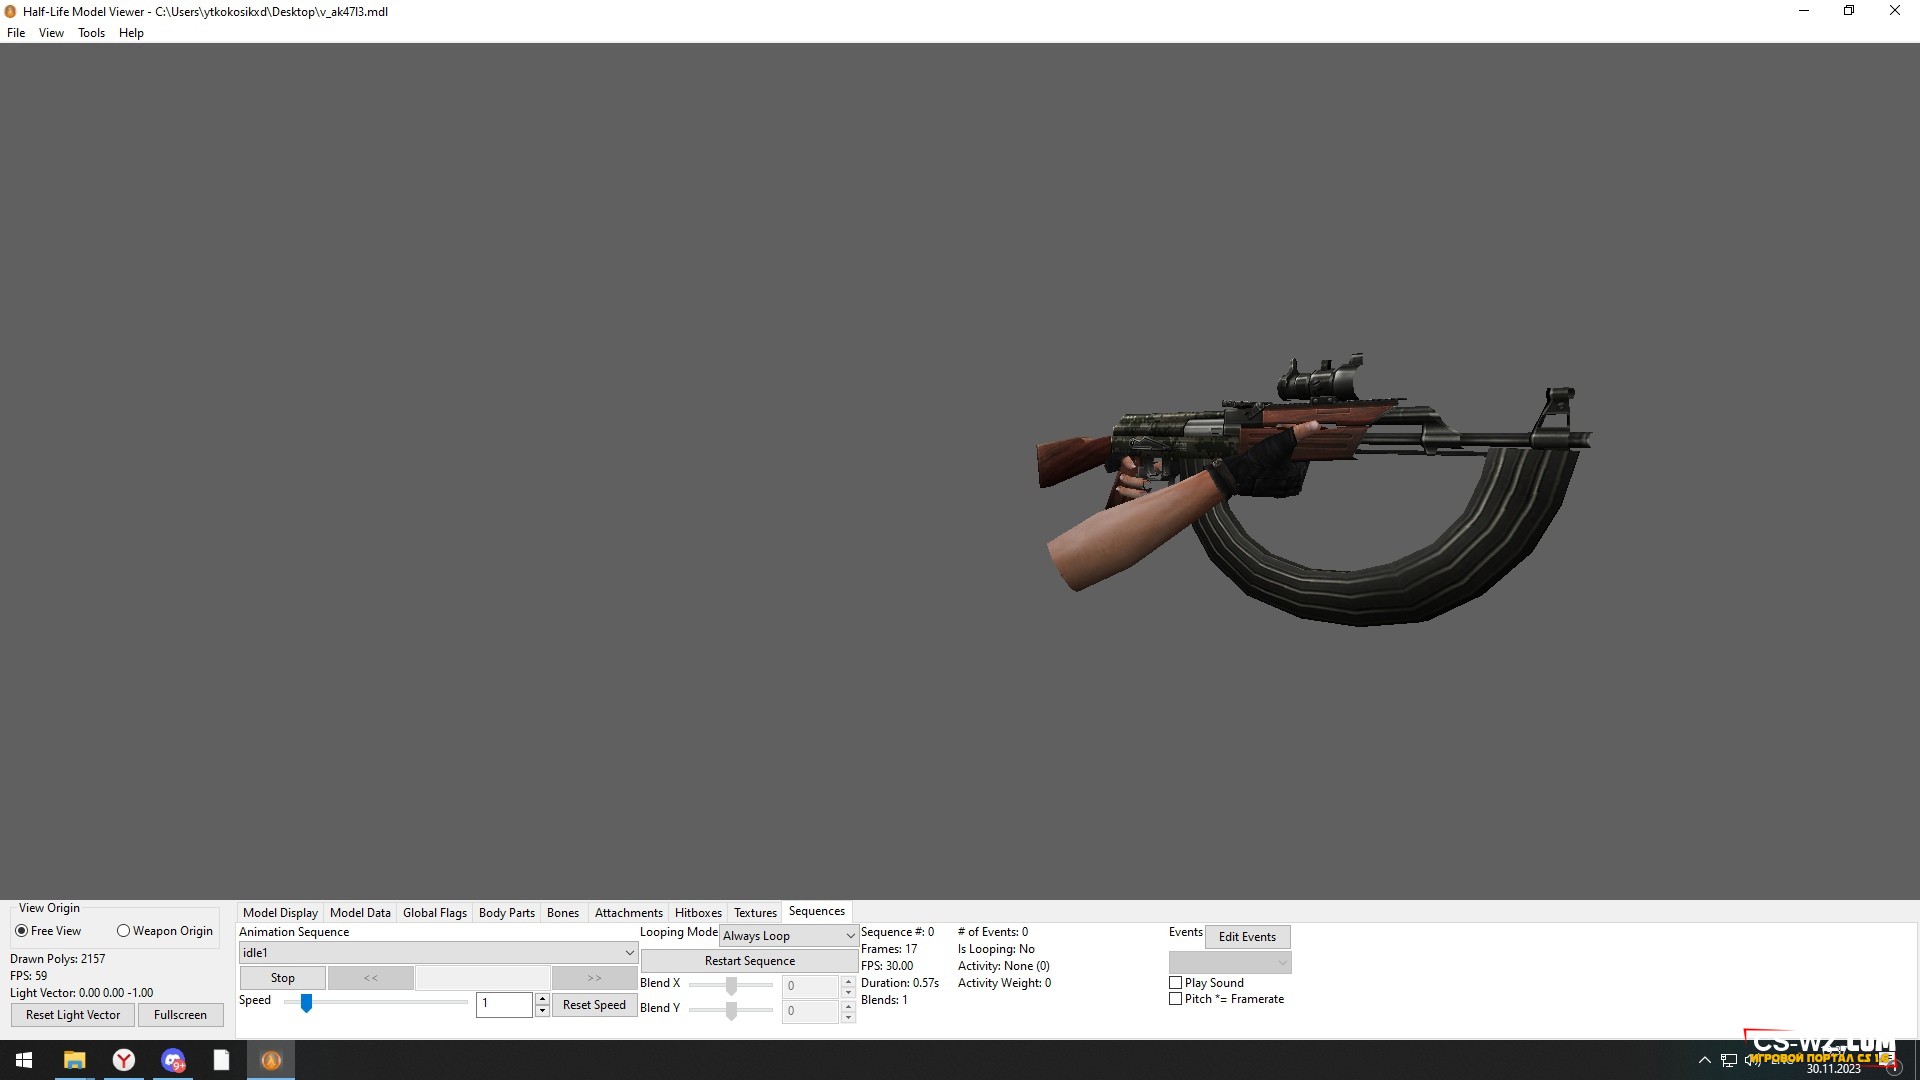Image resolution: width=1920 pixels, height=1080 pixels.
Task: Click the 'Drawn Polys: 2157' text
Action: (x=57, y=959)
